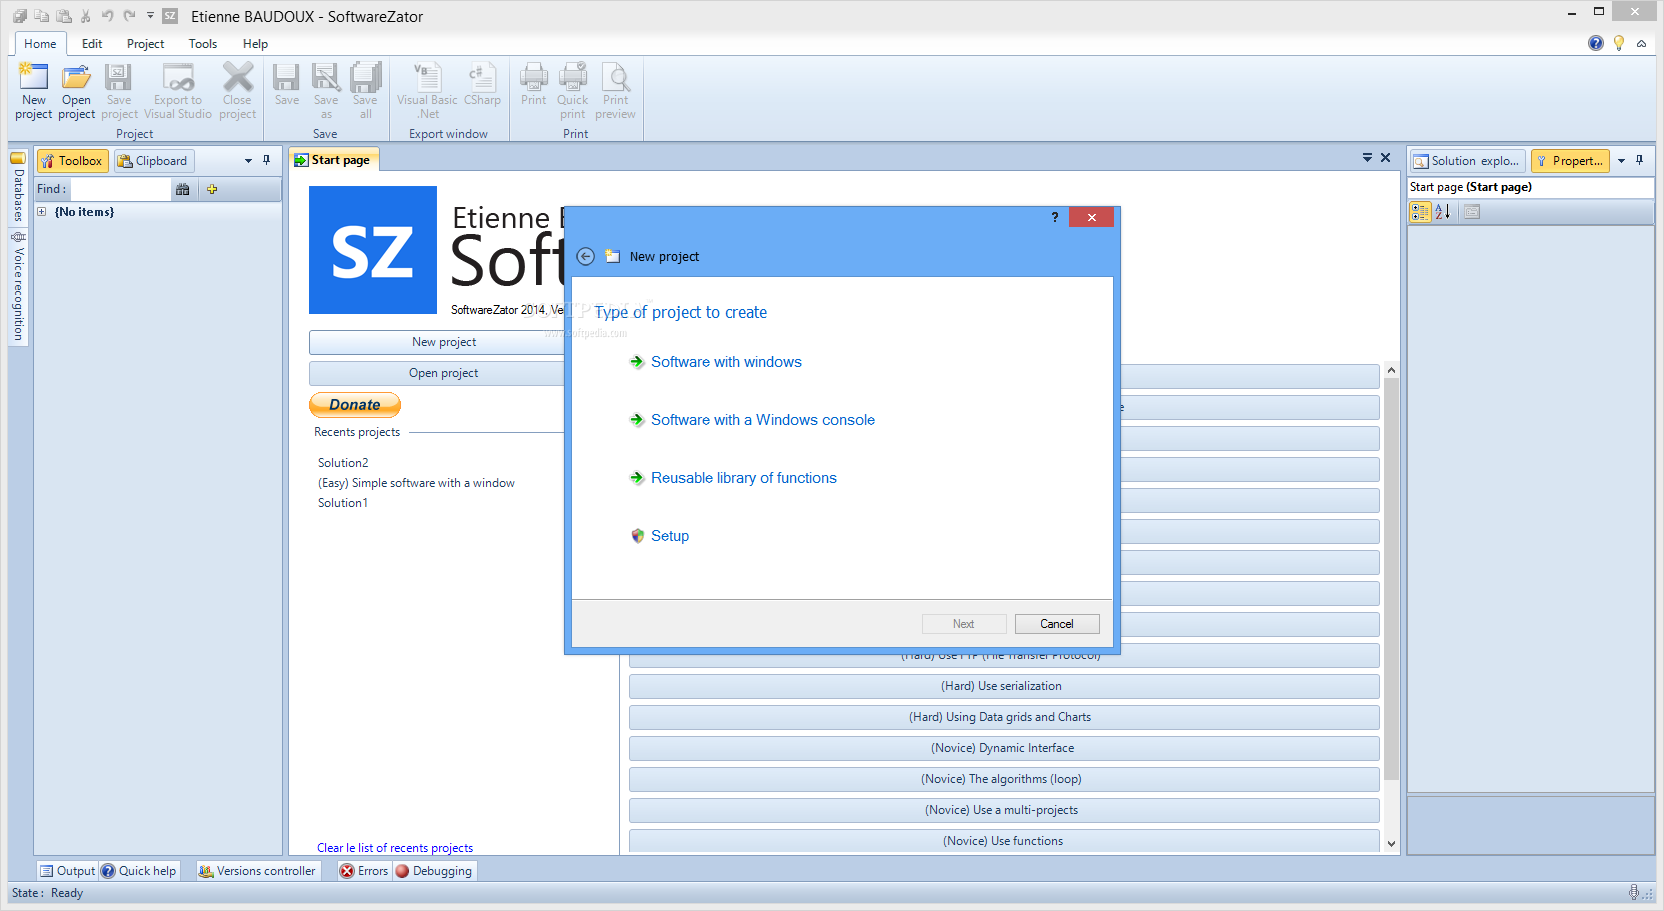1664x911 pixels.
Task: Select the Toolbox panel tab
Action: [72, 161]
